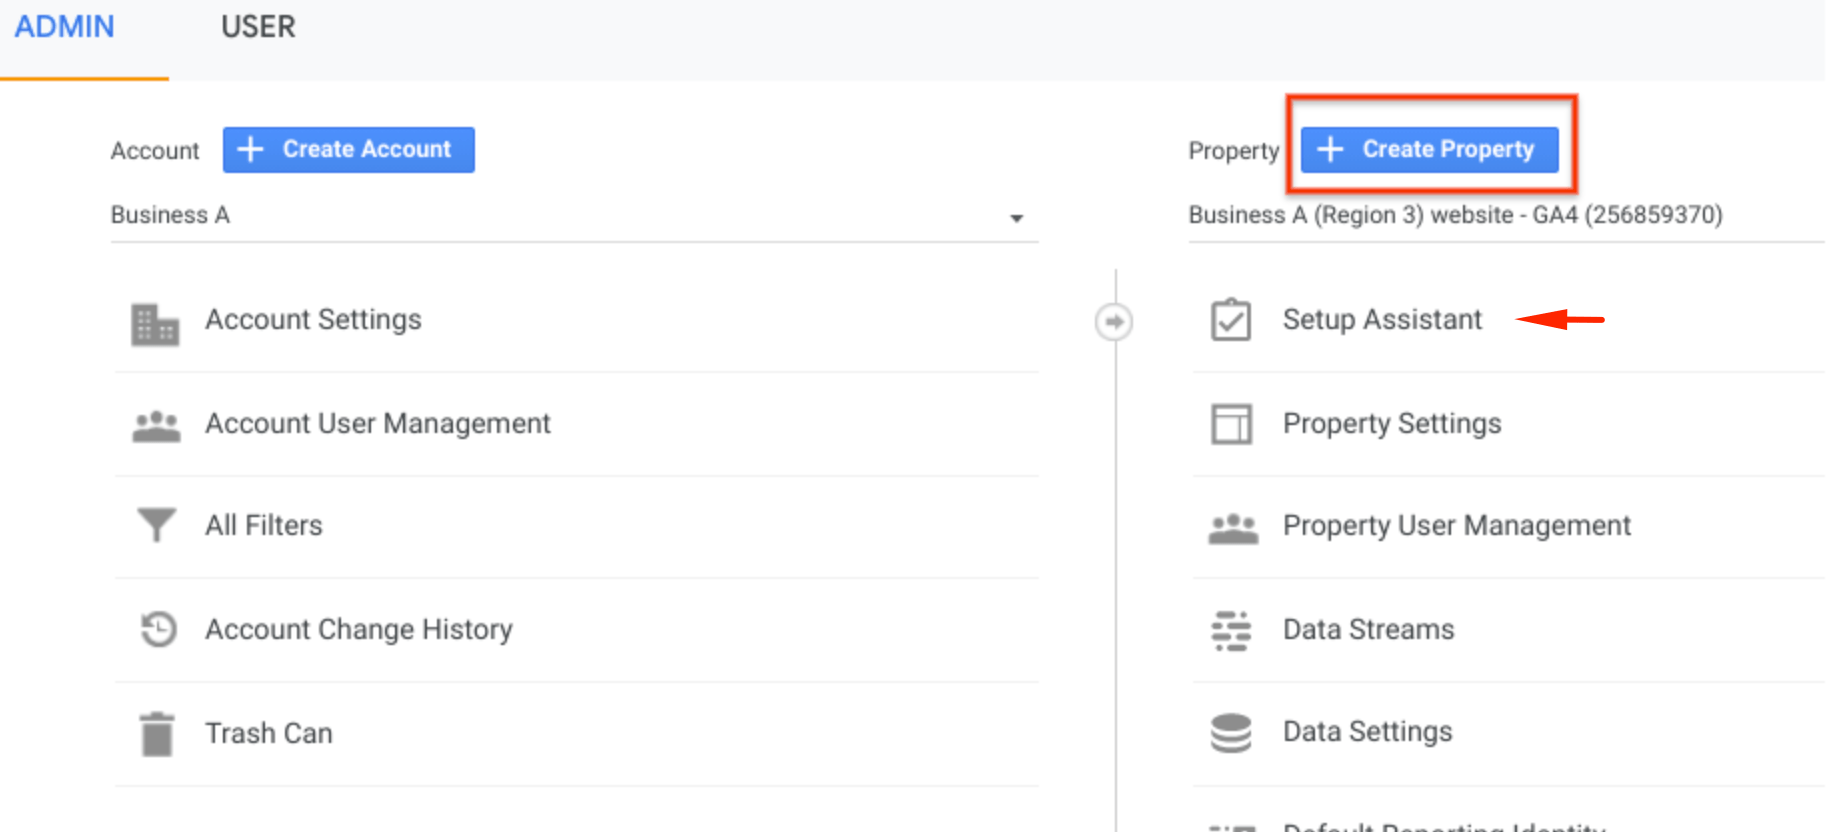The height and width of the screenshot is (832, 1834).
Task: Click the Create Account button
Action: point(348,149)
